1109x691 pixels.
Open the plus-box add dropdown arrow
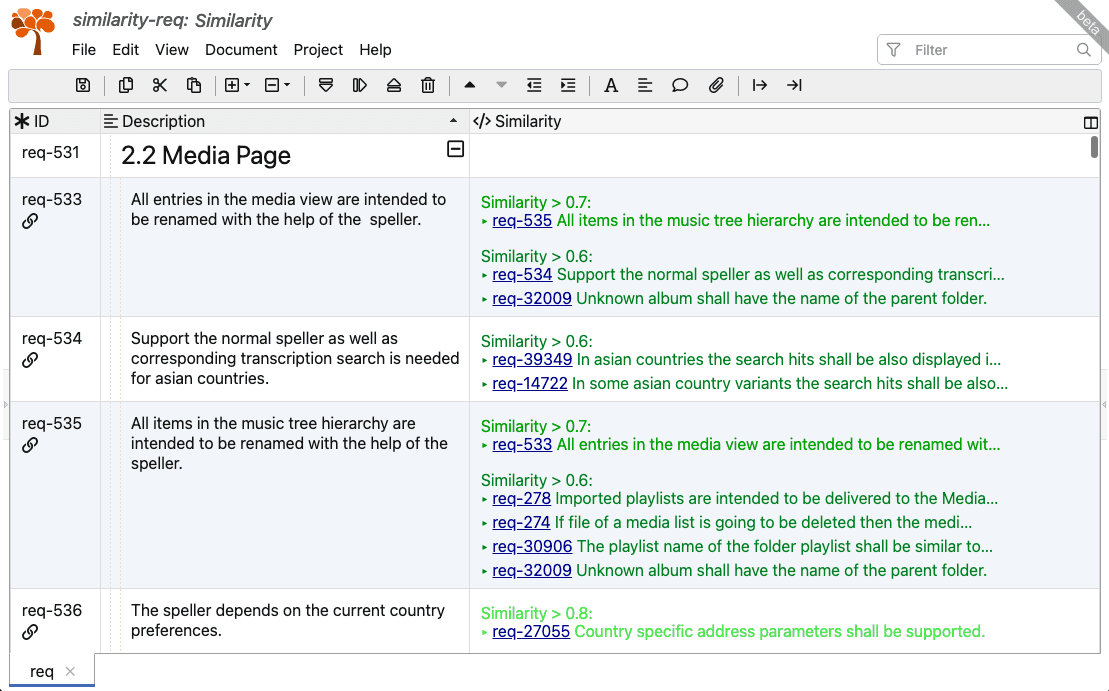pos(247,86)
